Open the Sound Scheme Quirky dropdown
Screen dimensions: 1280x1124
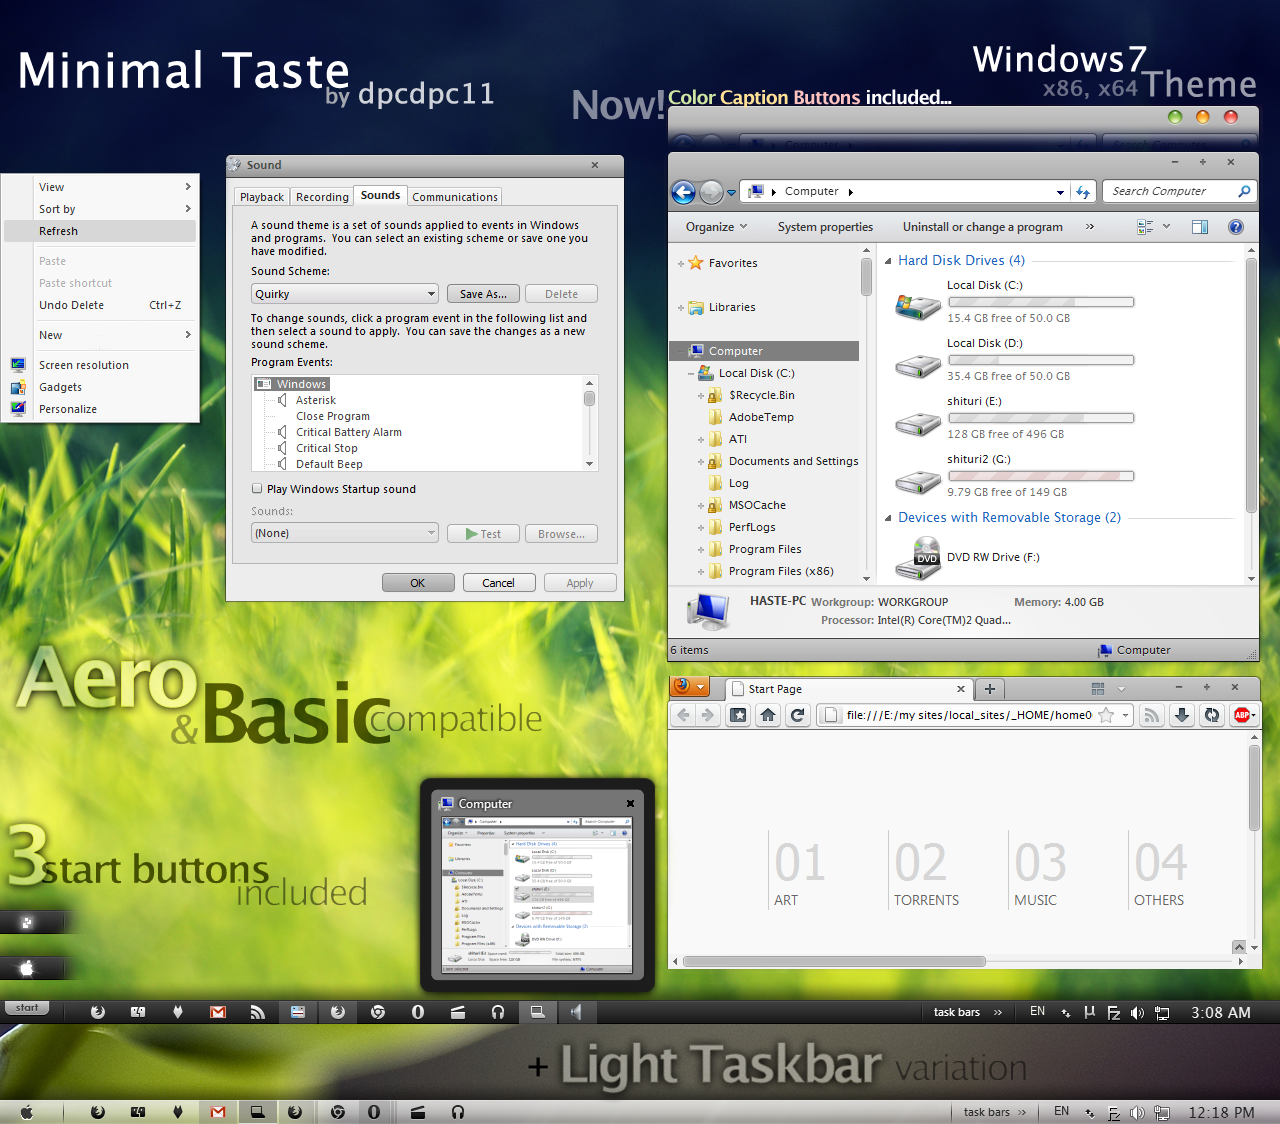(345, 294)
